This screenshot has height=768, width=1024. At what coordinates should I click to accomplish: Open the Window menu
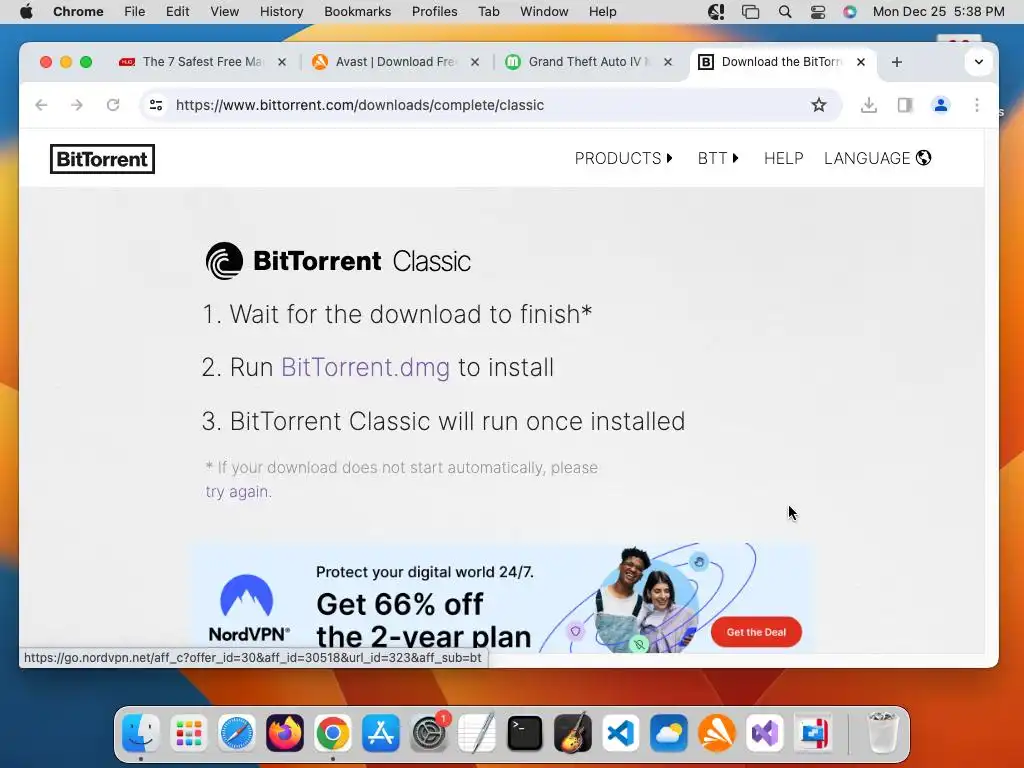[544, 12]
